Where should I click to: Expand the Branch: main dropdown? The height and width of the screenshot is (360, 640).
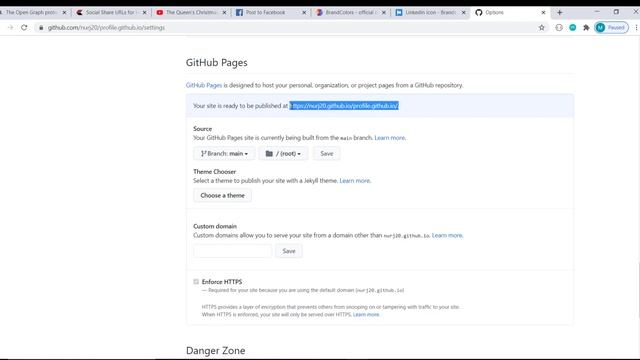(224, 153)
